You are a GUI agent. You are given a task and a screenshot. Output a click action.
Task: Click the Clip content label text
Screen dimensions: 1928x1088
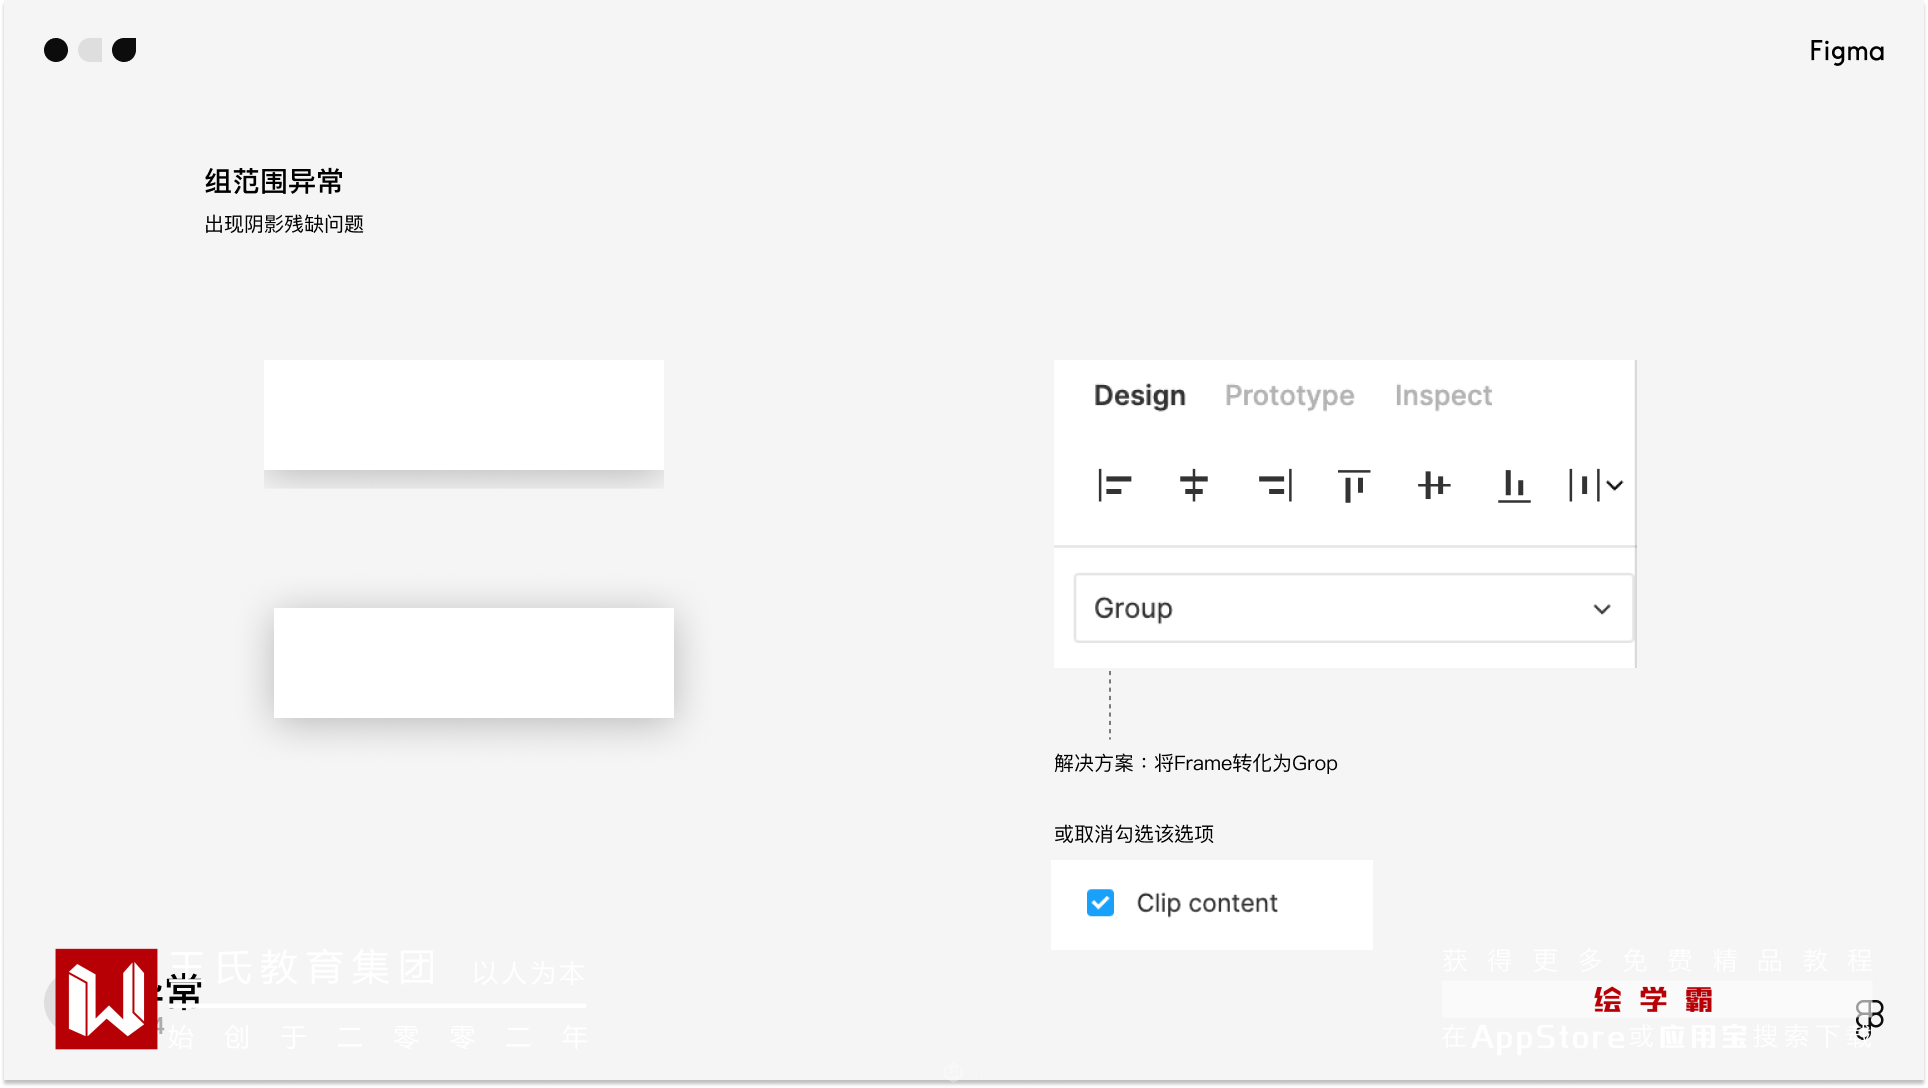click(x=1207, y=903)
